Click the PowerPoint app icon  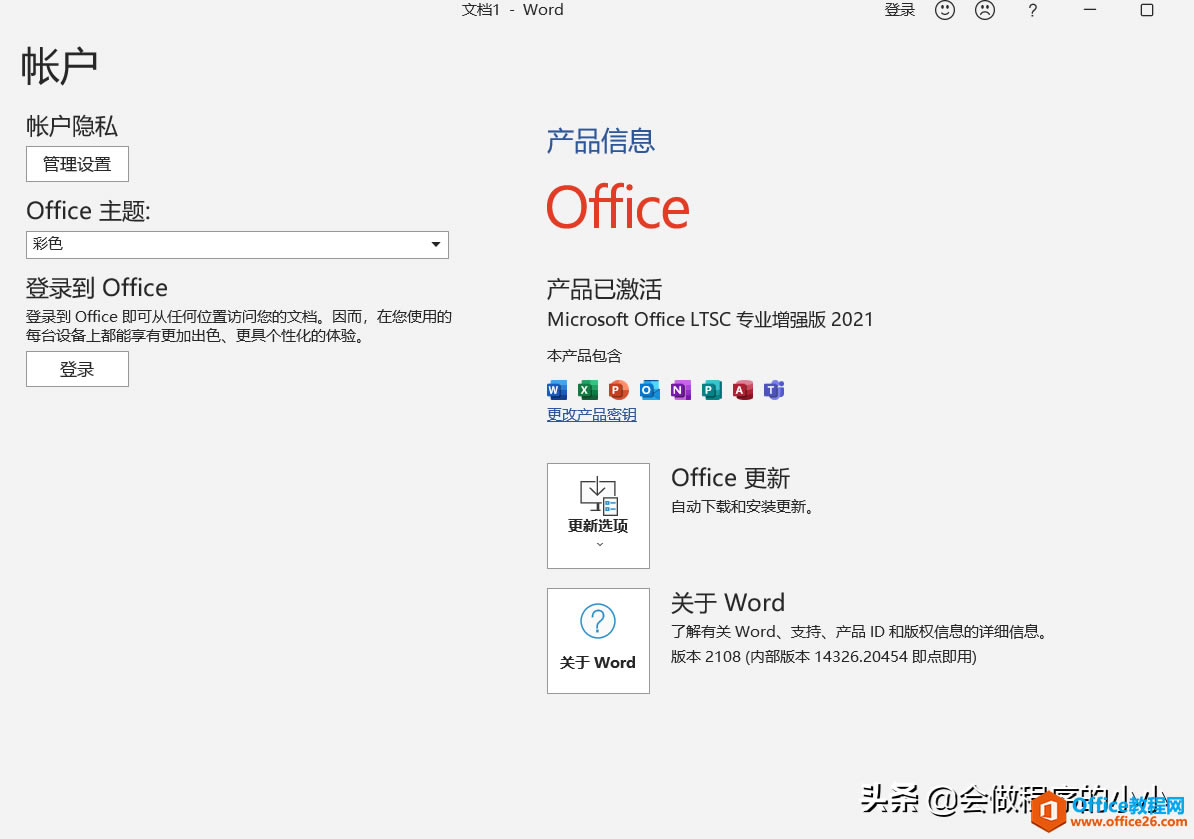coord(618,391)
